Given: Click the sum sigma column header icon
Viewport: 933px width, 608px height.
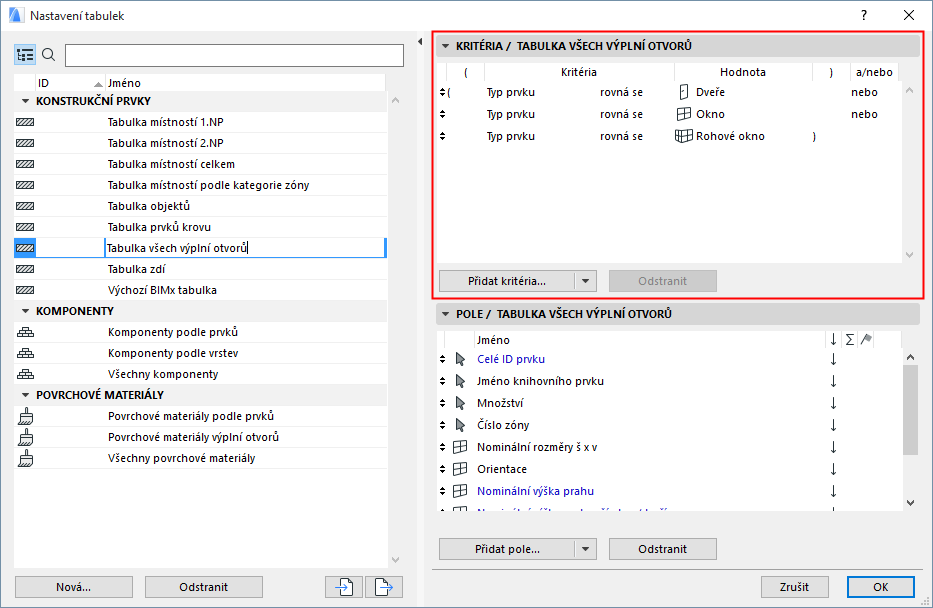Looking at the screenshot, I should pyautogui.click(x=850, y=339).
